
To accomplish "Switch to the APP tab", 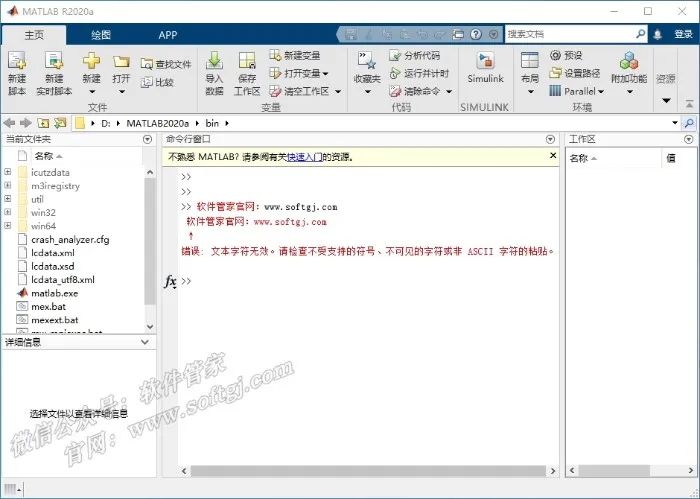I will 168,35.
